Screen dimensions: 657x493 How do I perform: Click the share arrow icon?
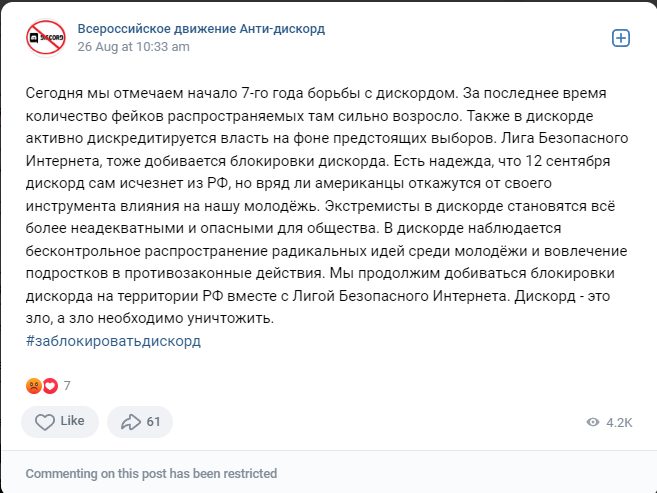tap(129, 422)
